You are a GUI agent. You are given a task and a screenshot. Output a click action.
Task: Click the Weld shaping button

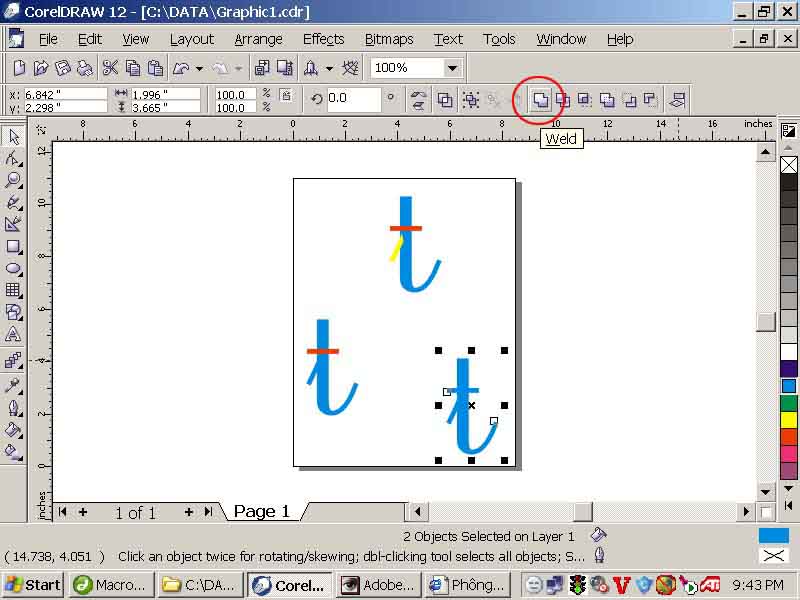coord(540,99)
